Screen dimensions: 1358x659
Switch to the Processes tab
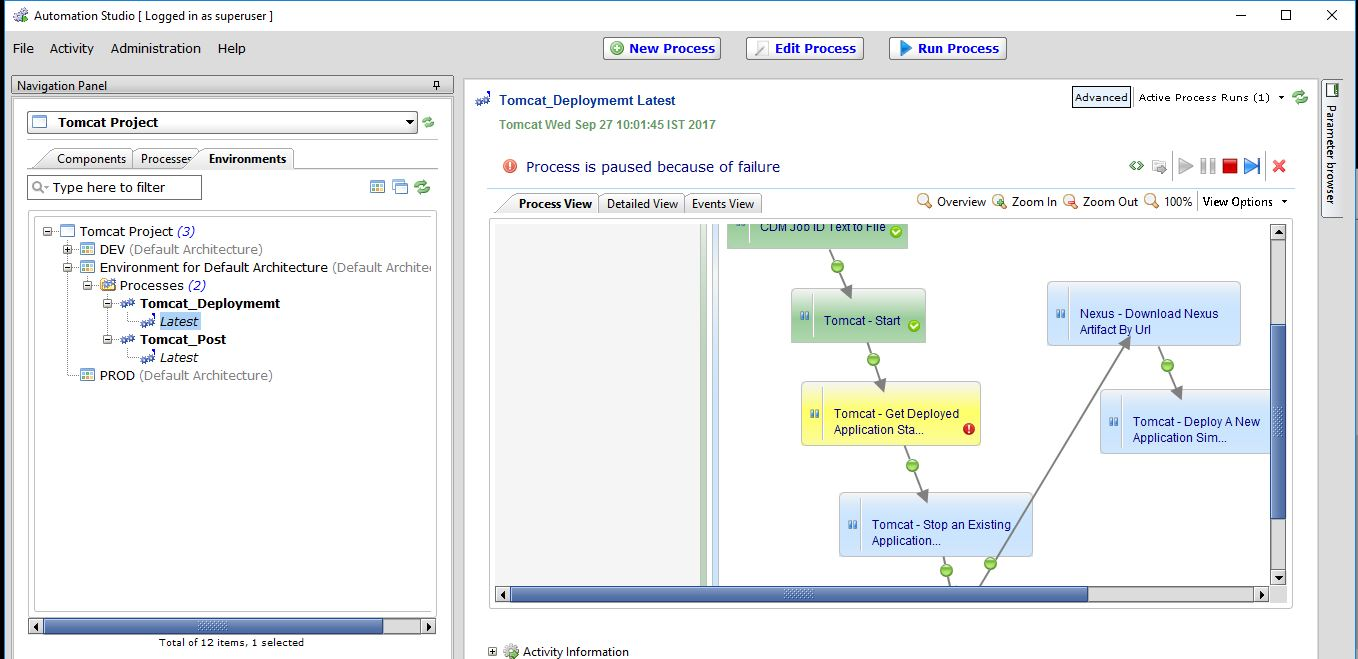coord(165,159)
